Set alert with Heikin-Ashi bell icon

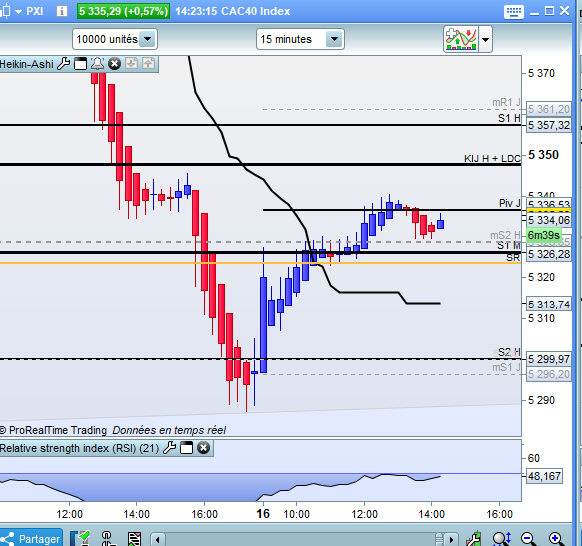97,64
